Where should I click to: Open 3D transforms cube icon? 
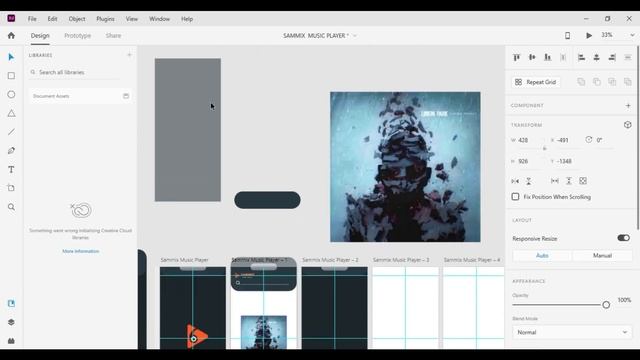click(x=628, y=125)
